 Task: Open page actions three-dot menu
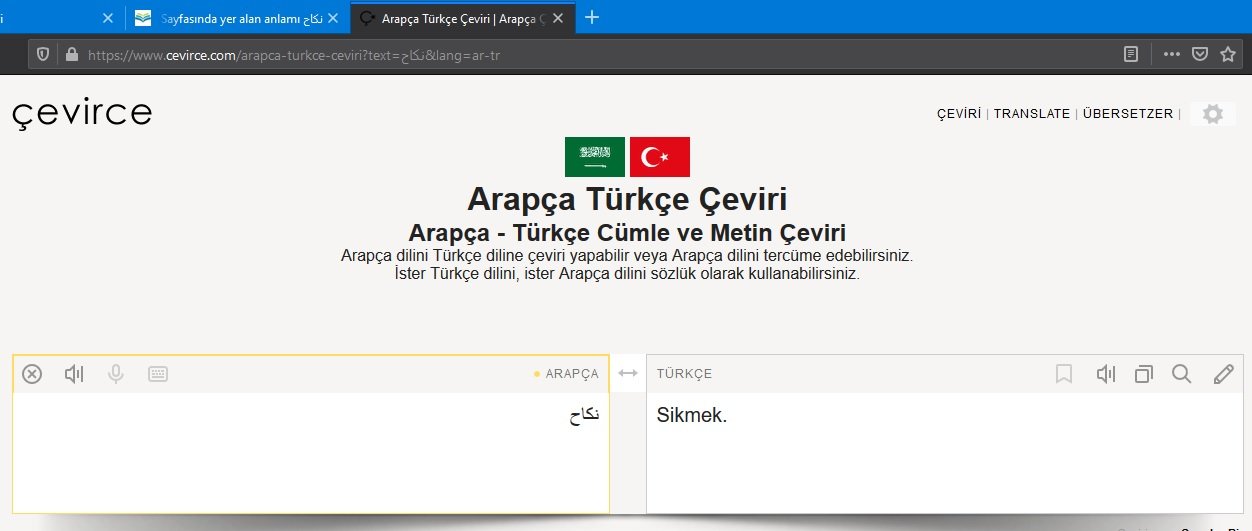pyautogui.click(x=1171, y=55)
